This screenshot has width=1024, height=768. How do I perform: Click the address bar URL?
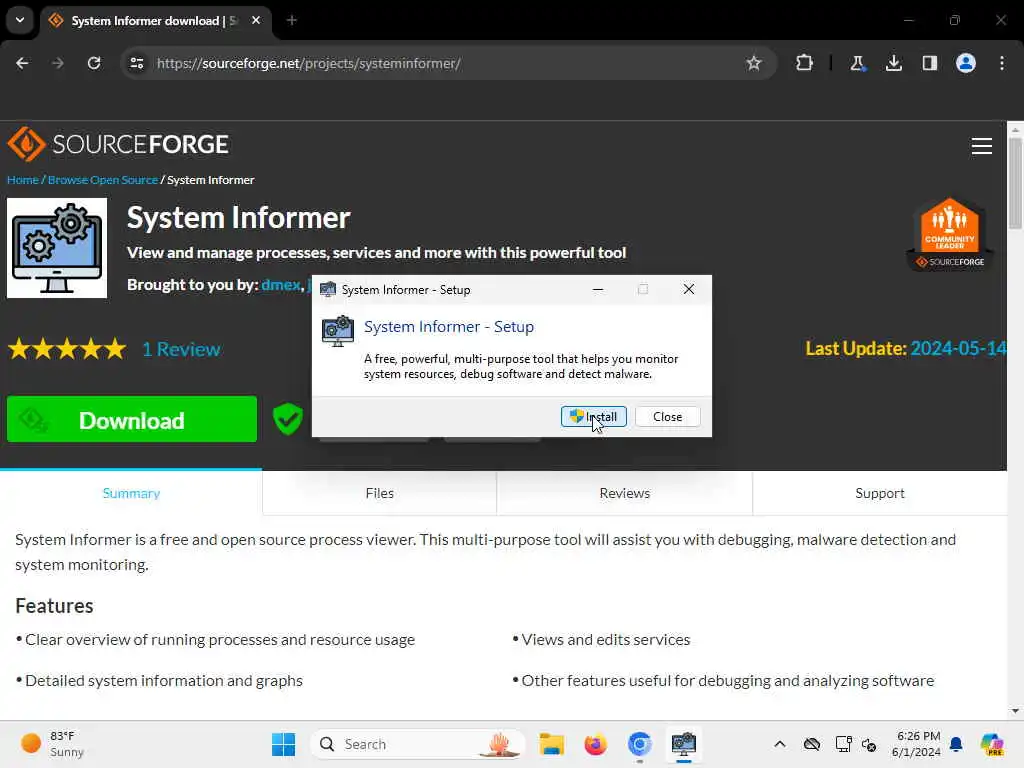(309, 63)
